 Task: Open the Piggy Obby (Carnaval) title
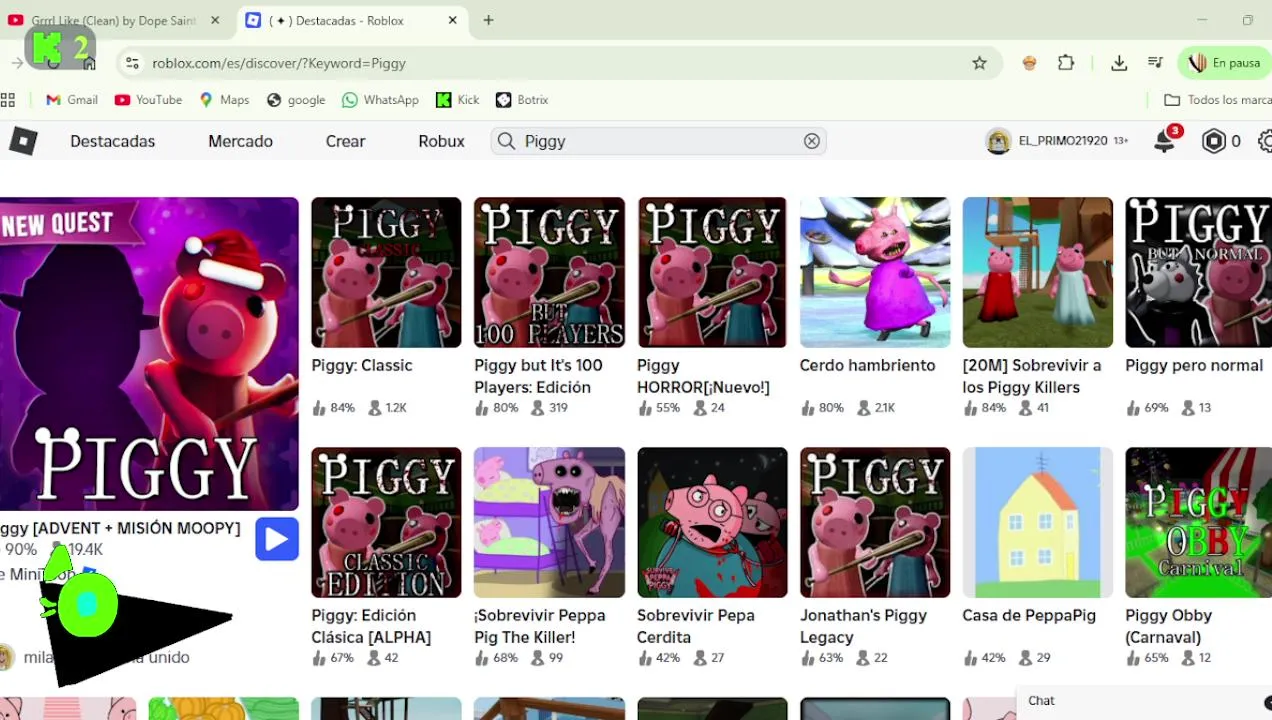(1168, 626)
